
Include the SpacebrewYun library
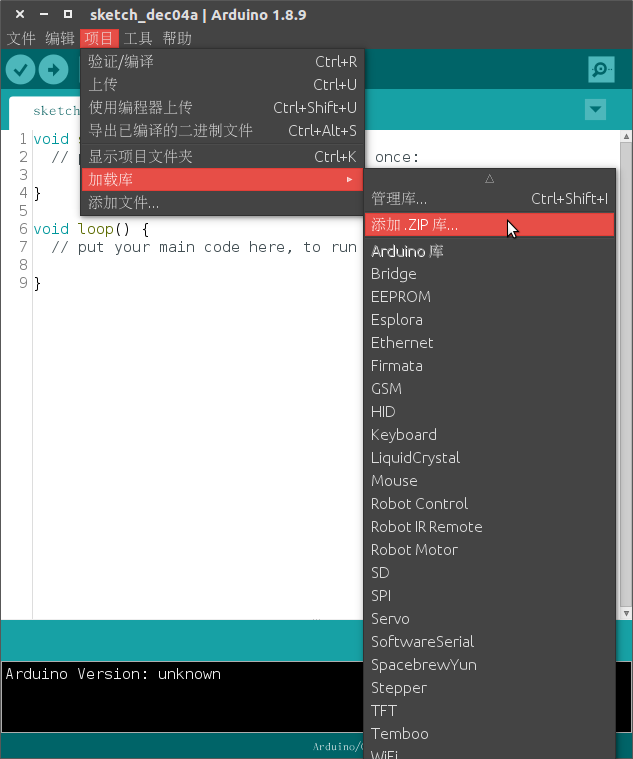[x=489, y=665]
